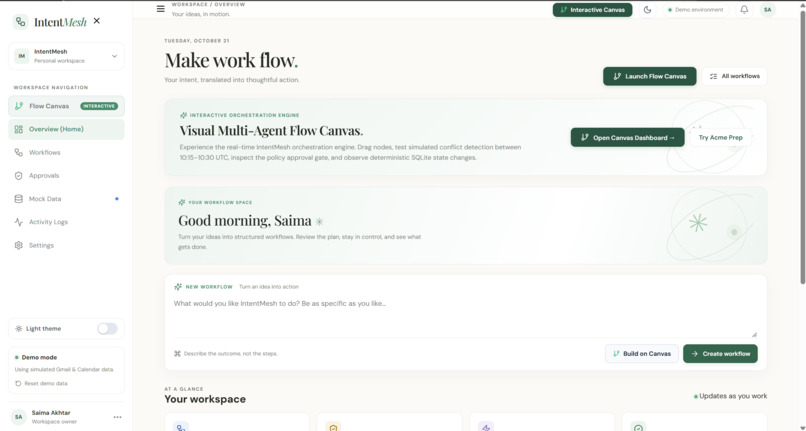Click the Try Acme Prep button
This screenshot has width=806, height=431.
tap(721, 137)
